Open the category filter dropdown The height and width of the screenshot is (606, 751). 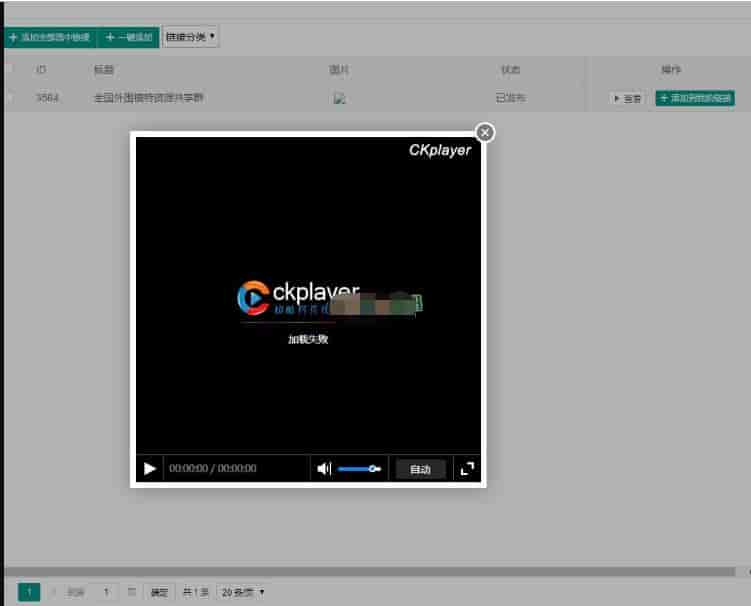point(190,37)
